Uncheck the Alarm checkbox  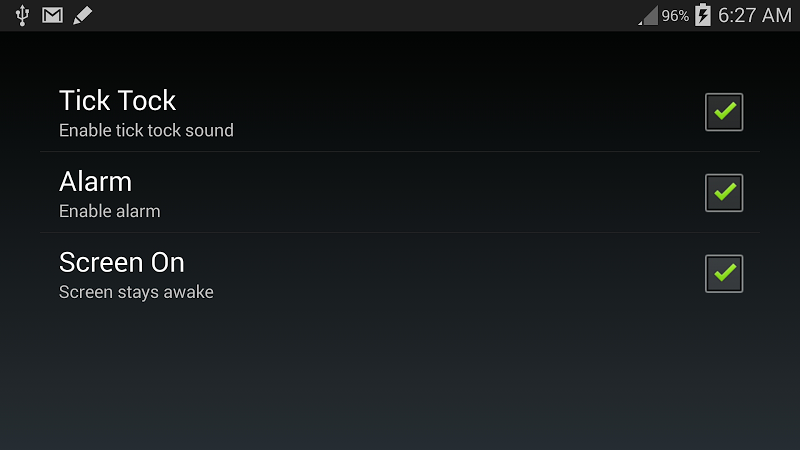(724, 193)
